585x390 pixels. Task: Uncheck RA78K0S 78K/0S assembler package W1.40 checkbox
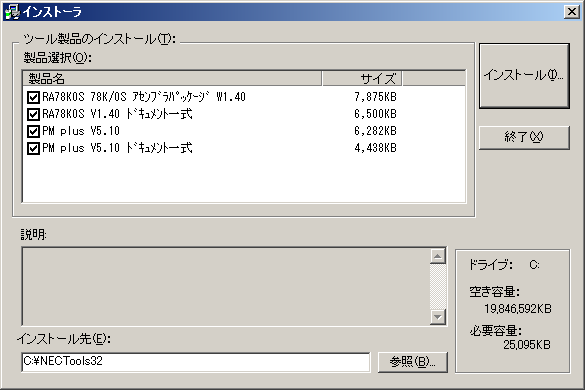click(x=33, y=97)
